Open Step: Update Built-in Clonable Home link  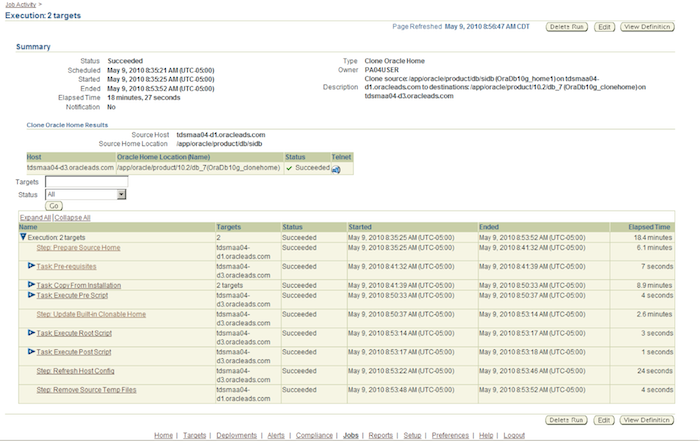(91, 314)
